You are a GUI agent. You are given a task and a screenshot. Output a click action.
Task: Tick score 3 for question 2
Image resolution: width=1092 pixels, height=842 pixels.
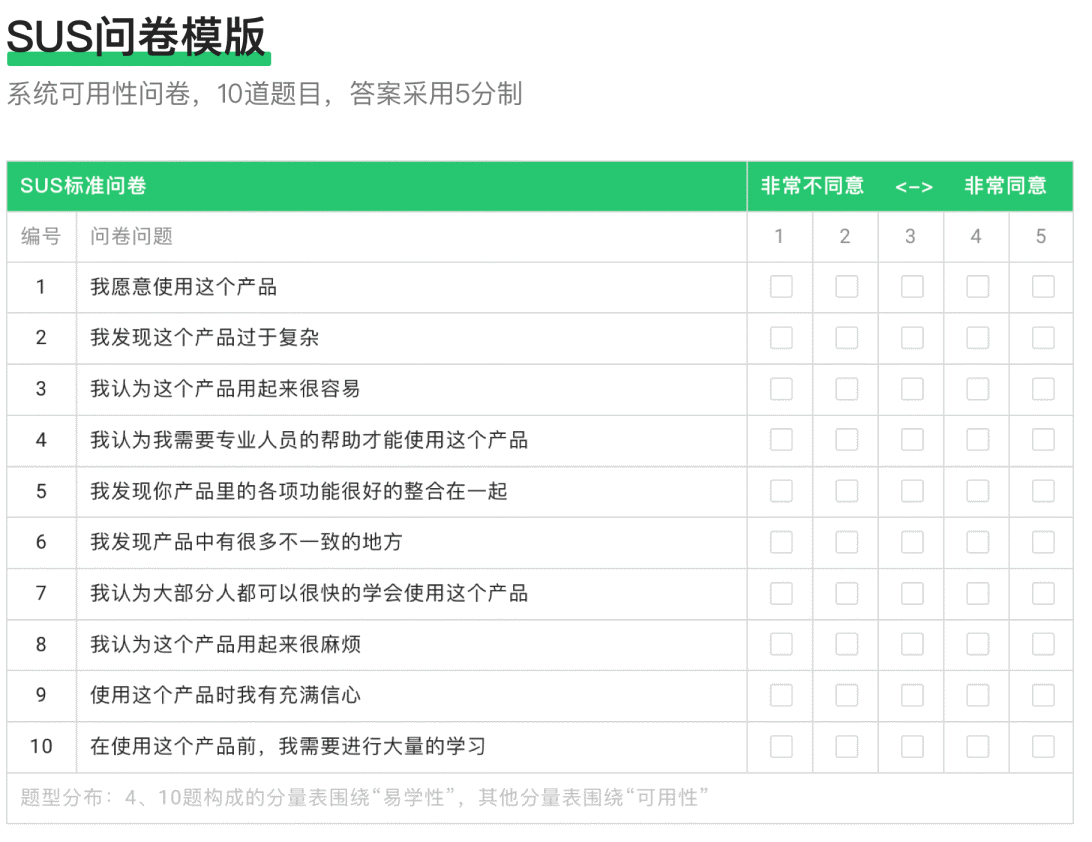point(912,338)
